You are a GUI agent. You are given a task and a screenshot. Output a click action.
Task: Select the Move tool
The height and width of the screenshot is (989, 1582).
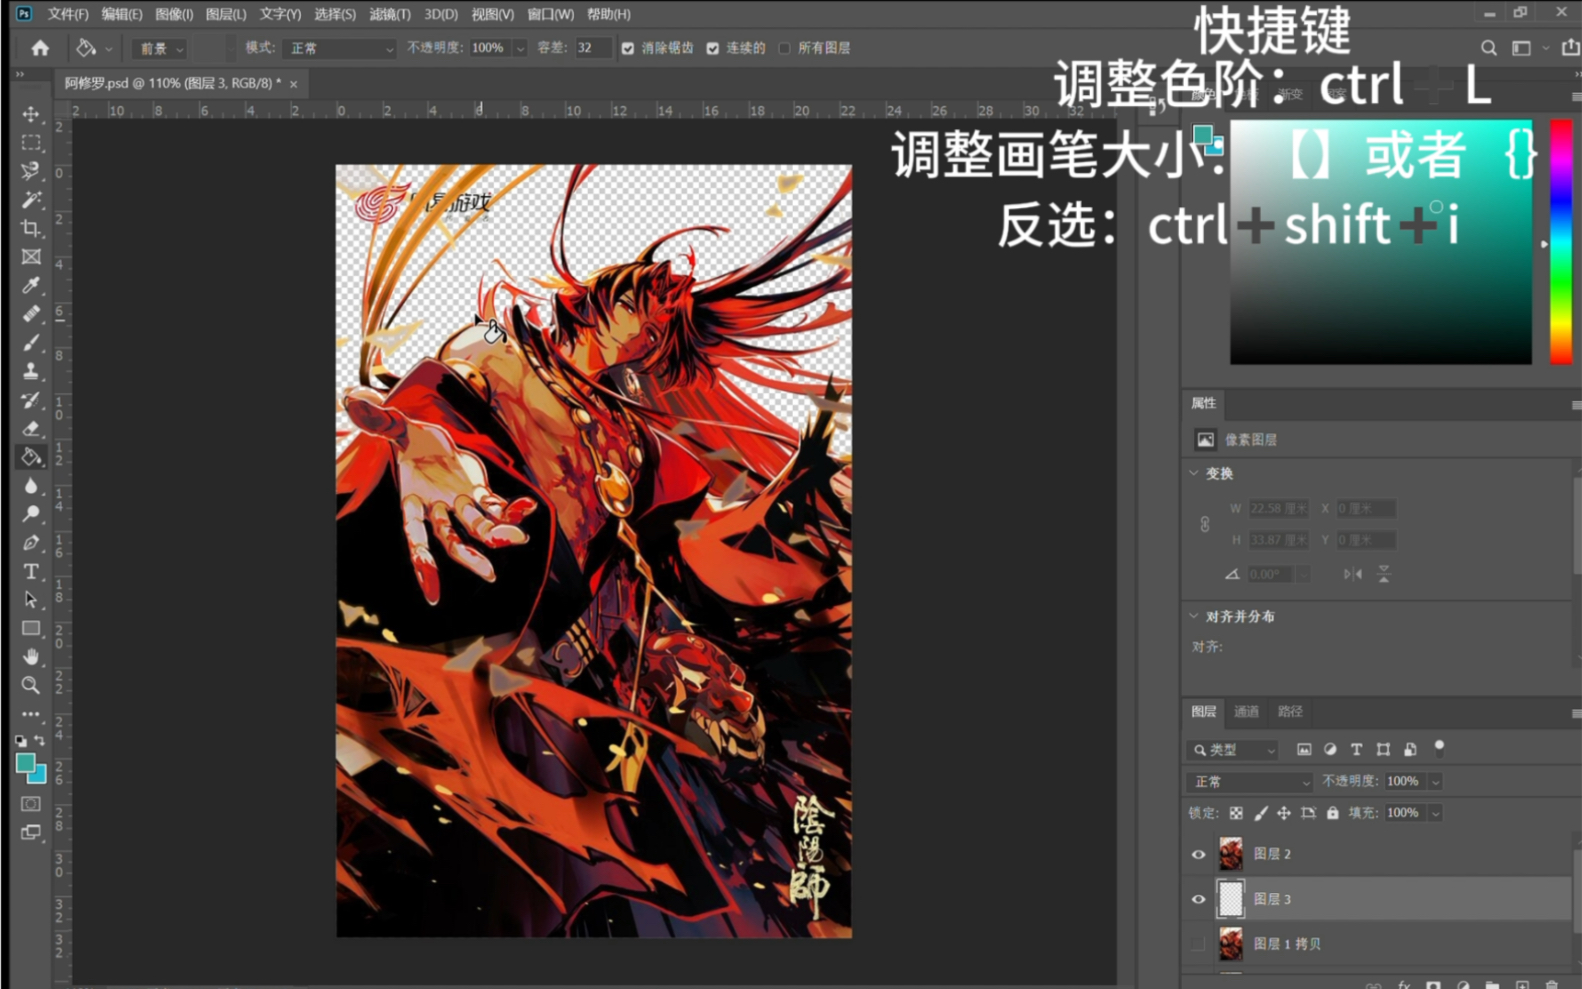point(31,114)
